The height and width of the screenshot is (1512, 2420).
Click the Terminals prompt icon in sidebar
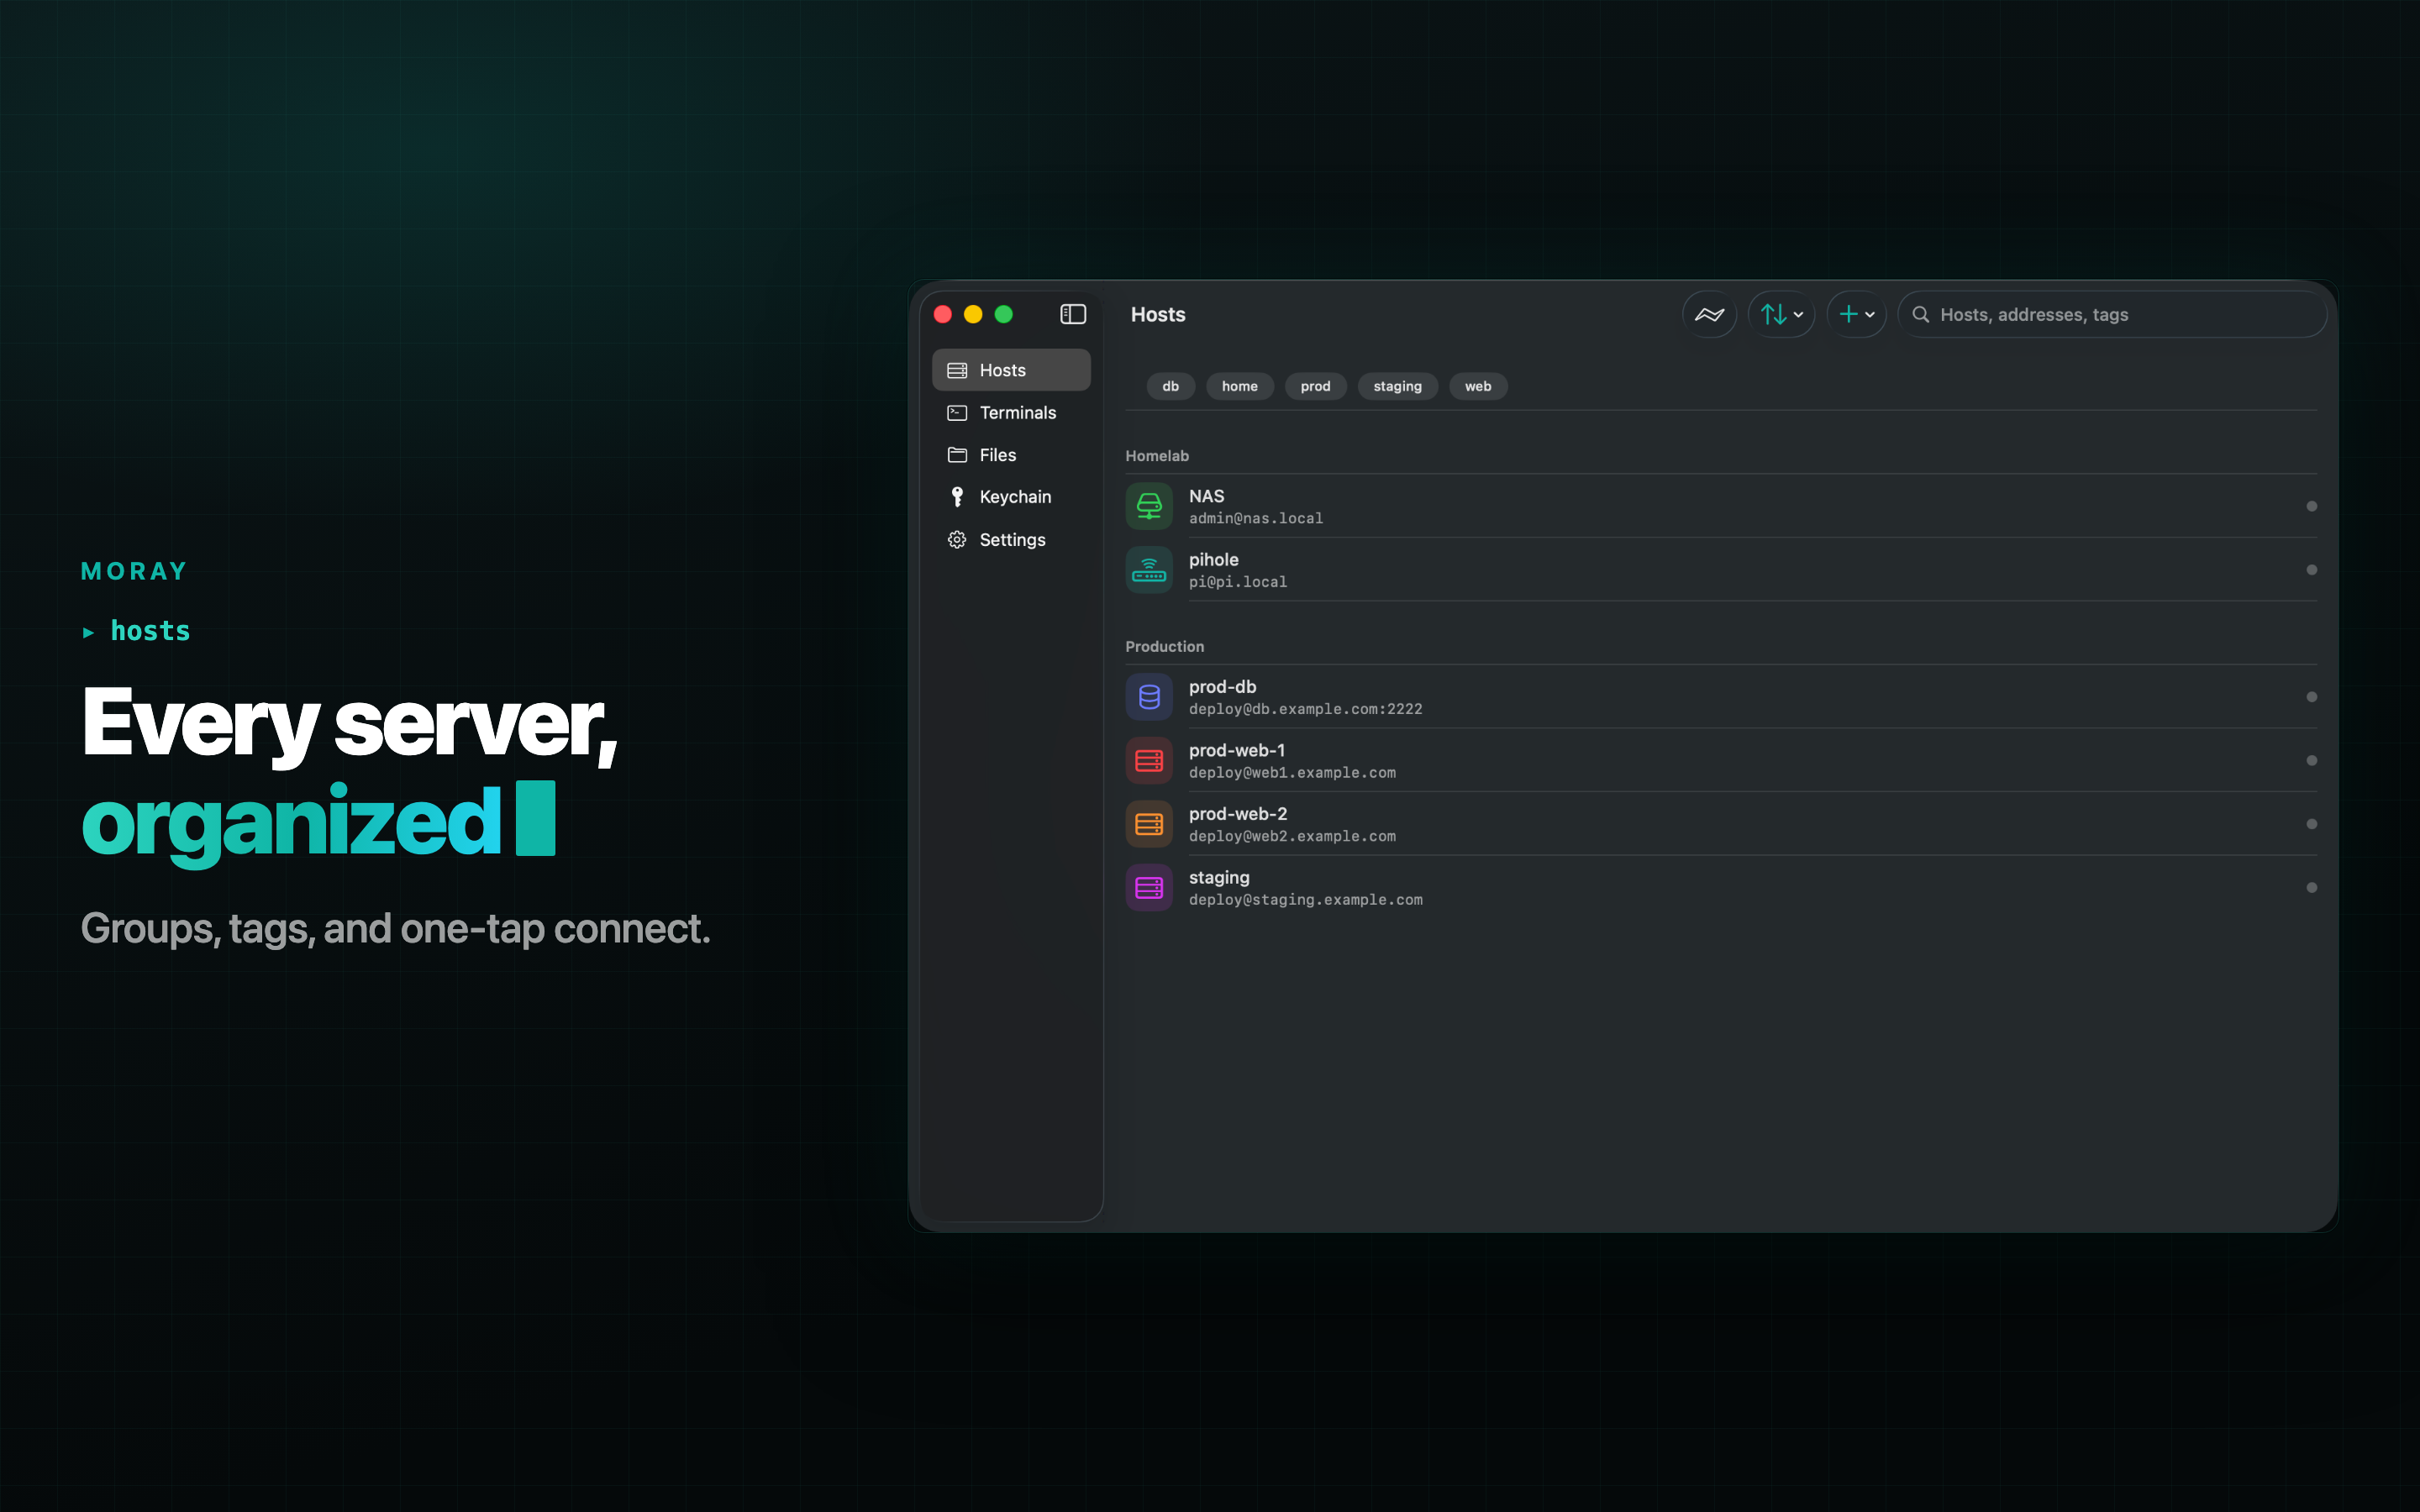957,412
